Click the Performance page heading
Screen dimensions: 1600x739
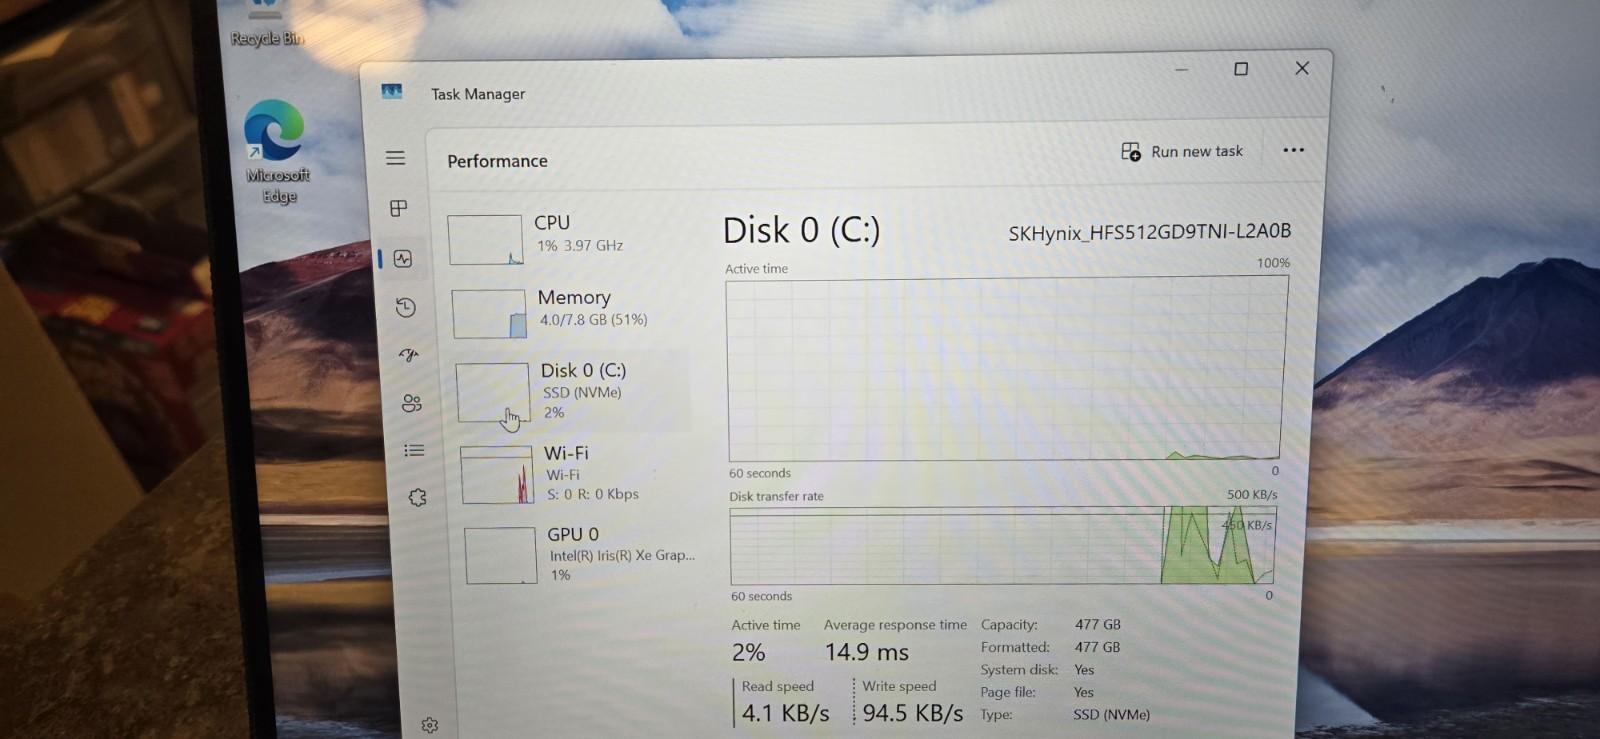[x=497, y=161]
